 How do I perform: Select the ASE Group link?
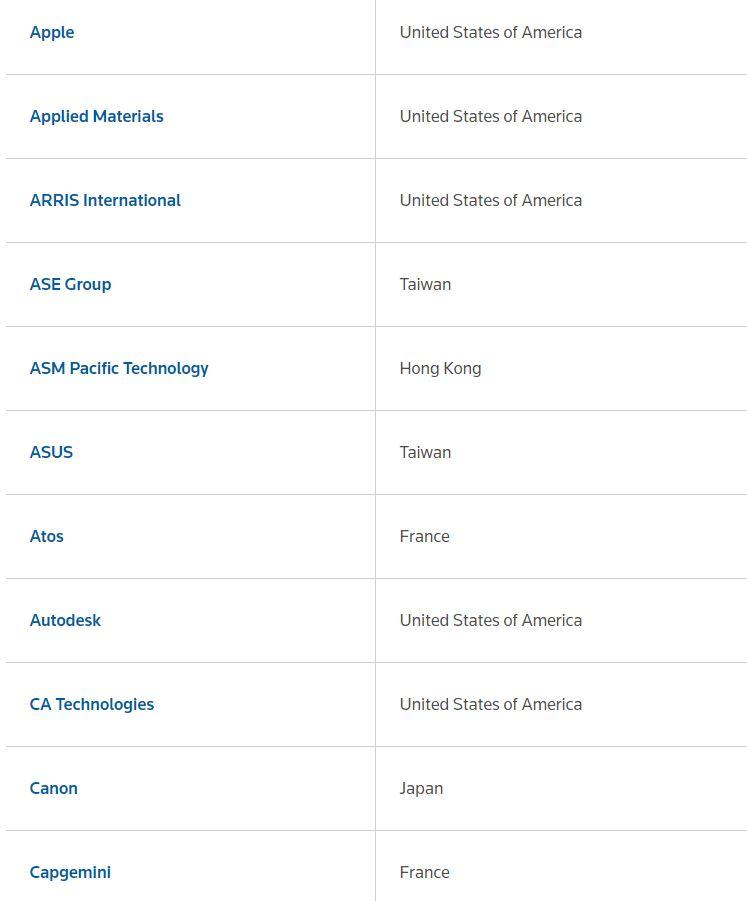[70, 284]
